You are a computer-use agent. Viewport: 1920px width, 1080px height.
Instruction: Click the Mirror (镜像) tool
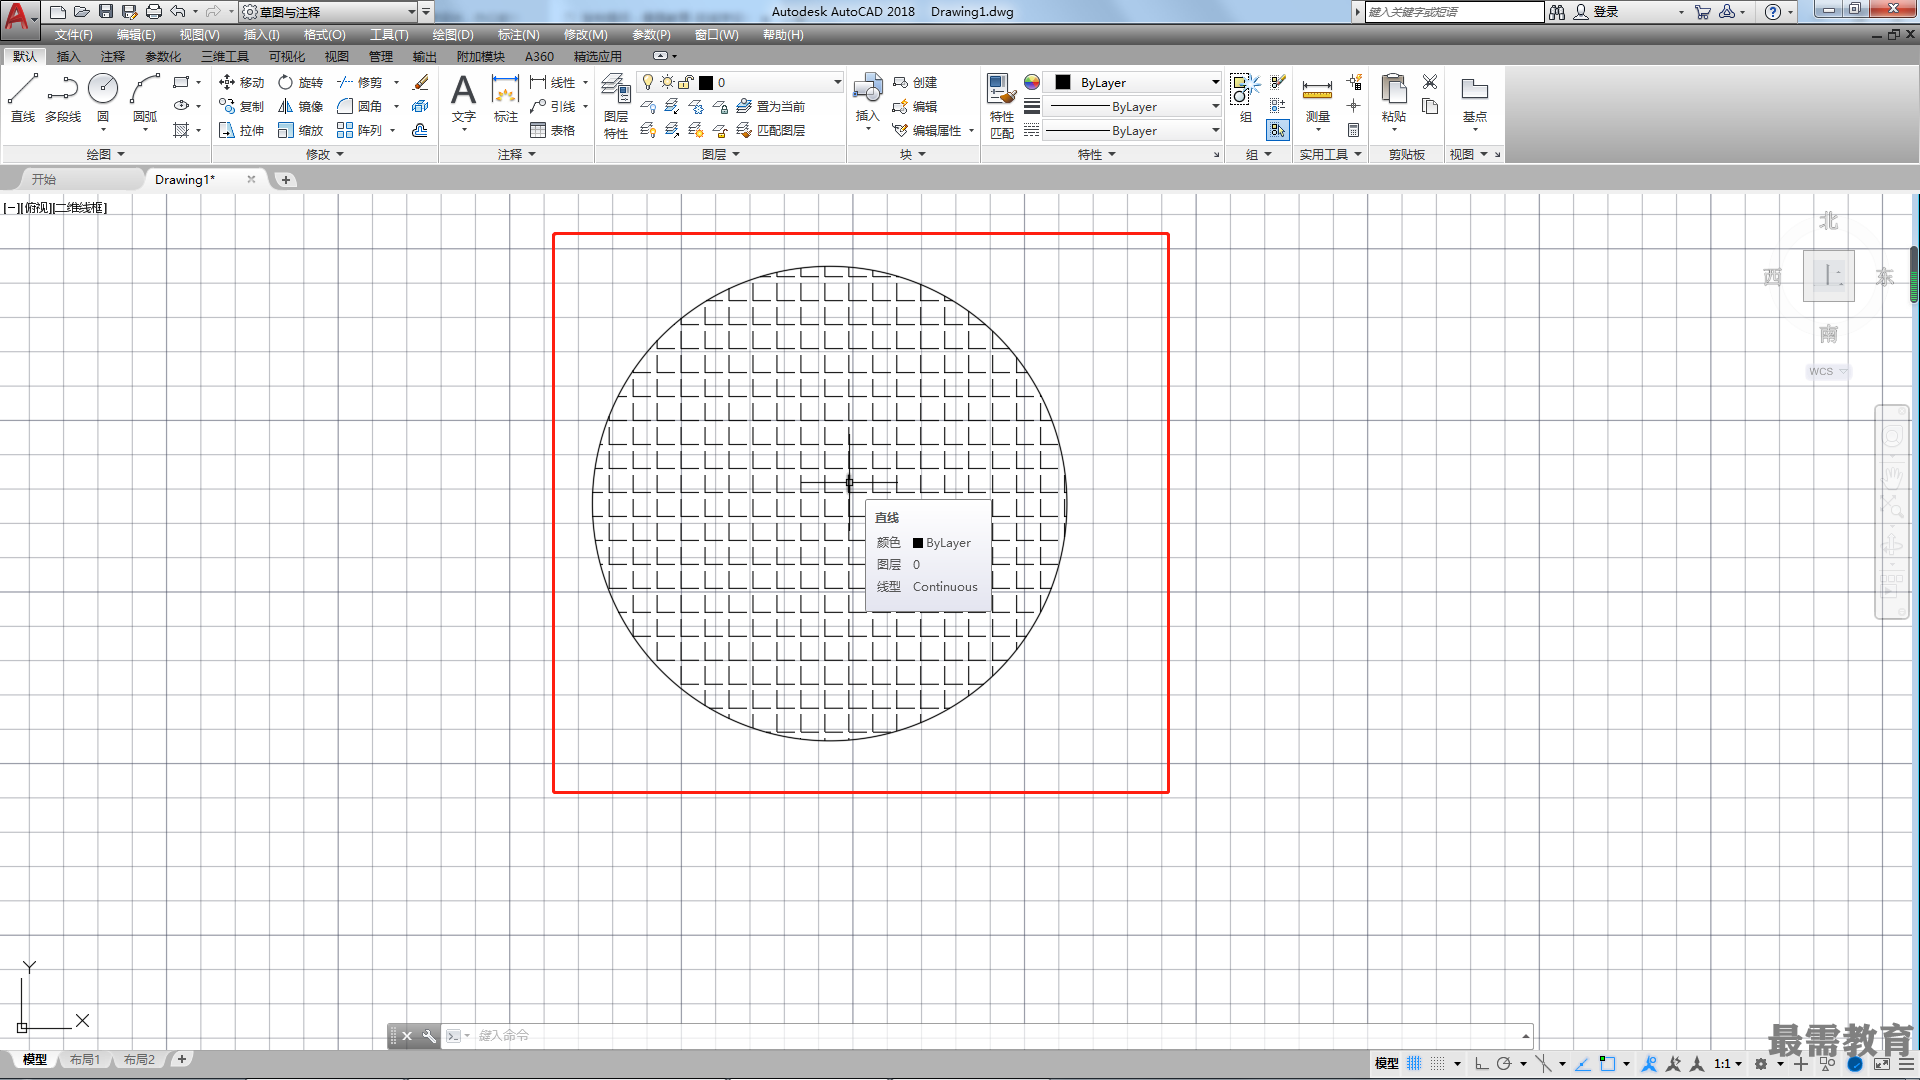pyautogui.click(x=300, y=106)
